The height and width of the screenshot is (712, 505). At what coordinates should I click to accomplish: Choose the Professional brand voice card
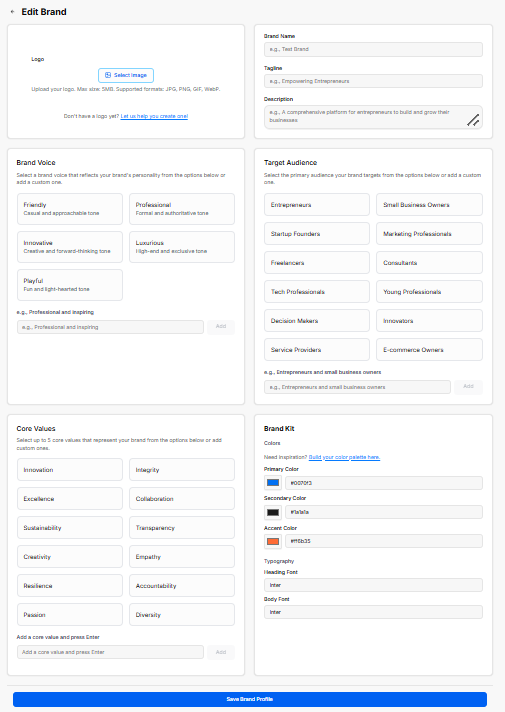(x=182, y=209)
